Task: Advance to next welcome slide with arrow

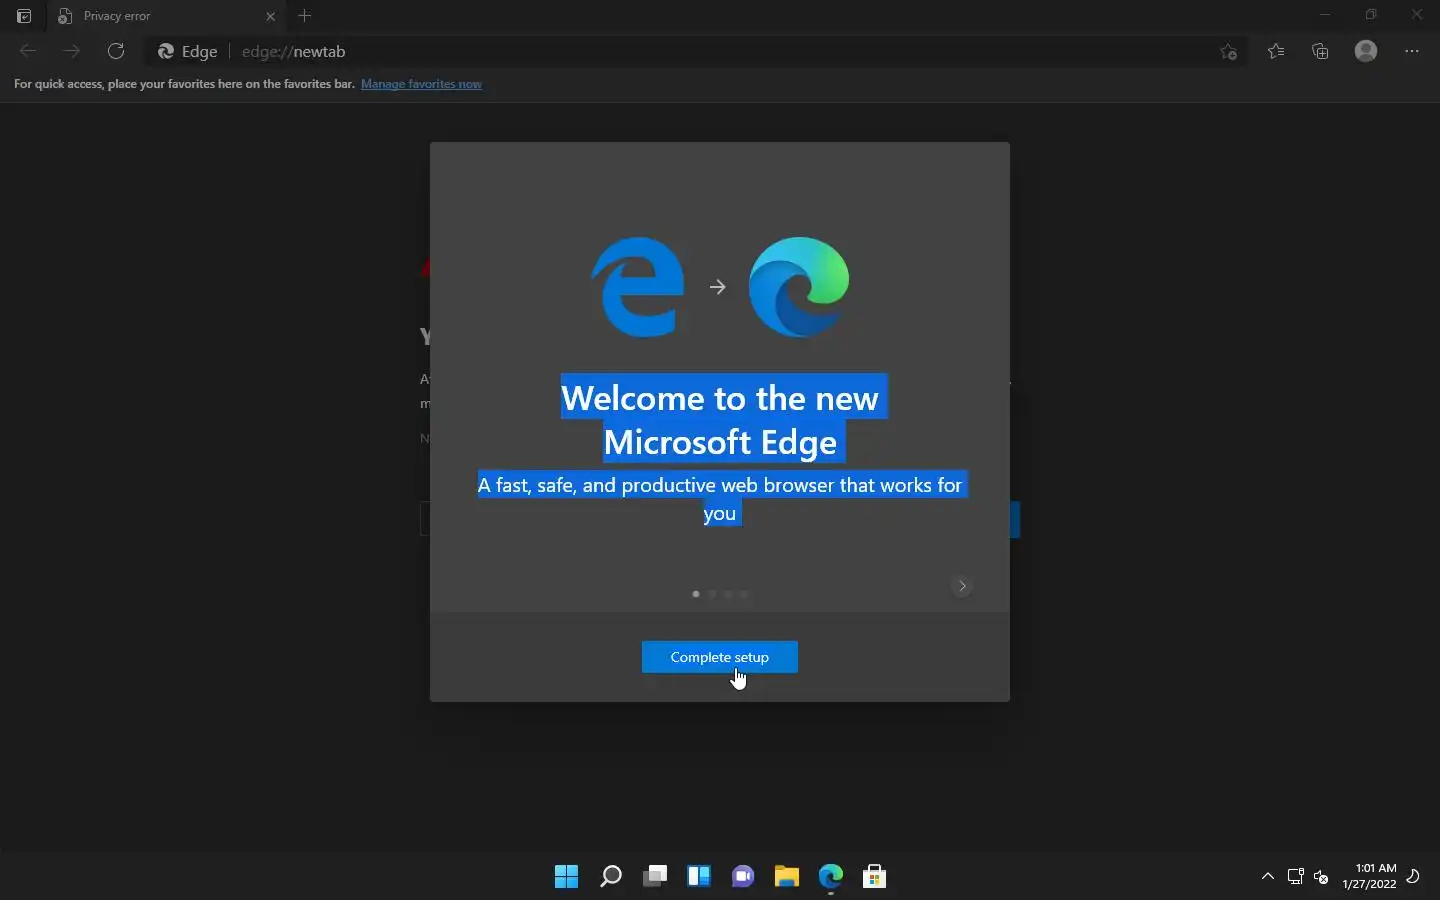Action: pos(962,586)
